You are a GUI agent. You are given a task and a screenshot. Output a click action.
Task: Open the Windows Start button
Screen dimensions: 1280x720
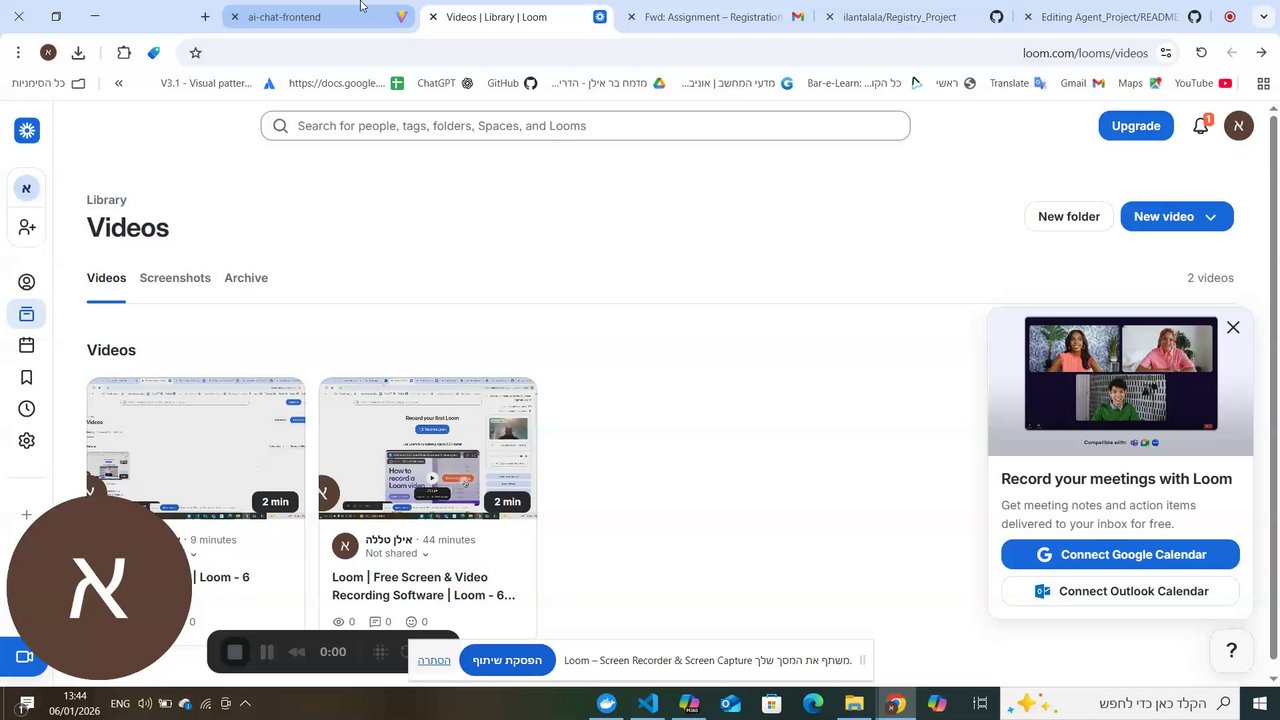click(x=1261, y=704)
